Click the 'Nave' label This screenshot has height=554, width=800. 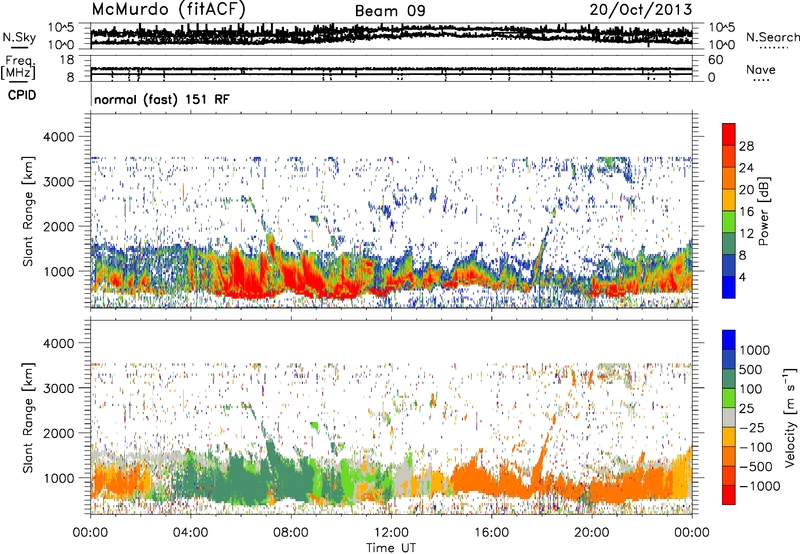761,69
